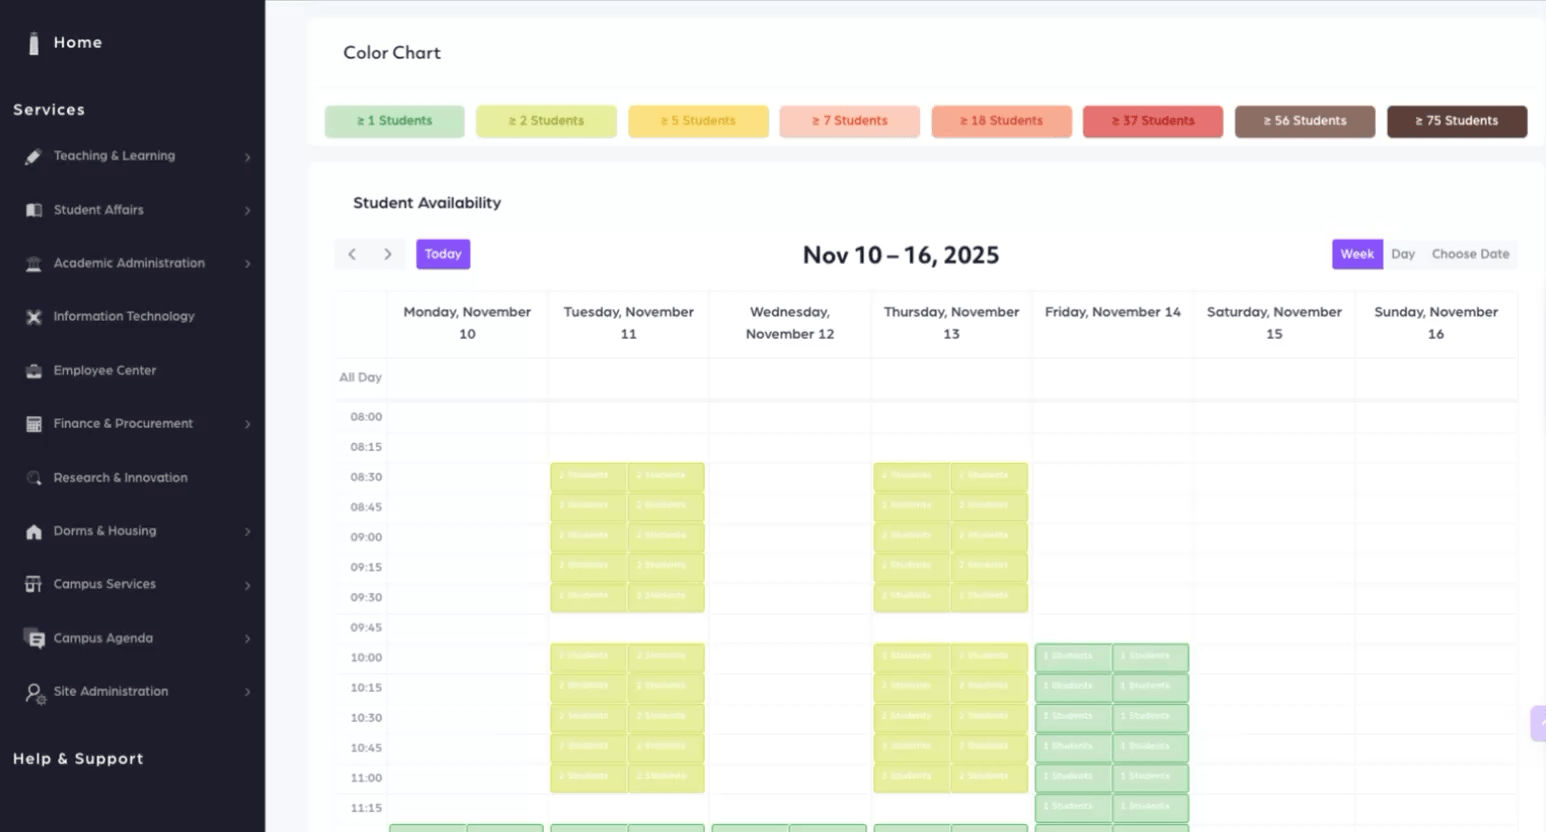Click the Dorms & Housing house icon
Viewport: 1546px width, 832px height.
[x=34, y=532]
